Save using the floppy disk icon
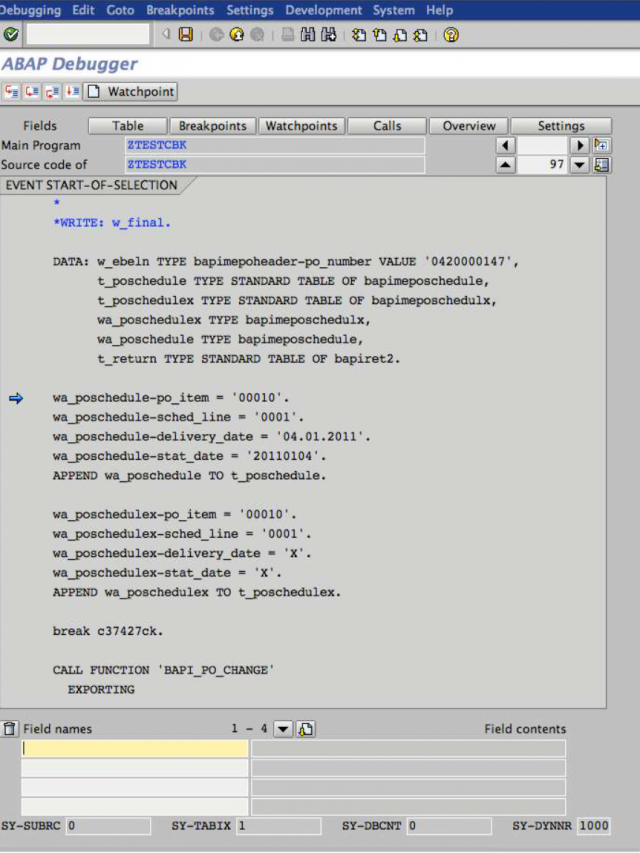The height and width of the screenshot is (853, 640). point(186,35)
